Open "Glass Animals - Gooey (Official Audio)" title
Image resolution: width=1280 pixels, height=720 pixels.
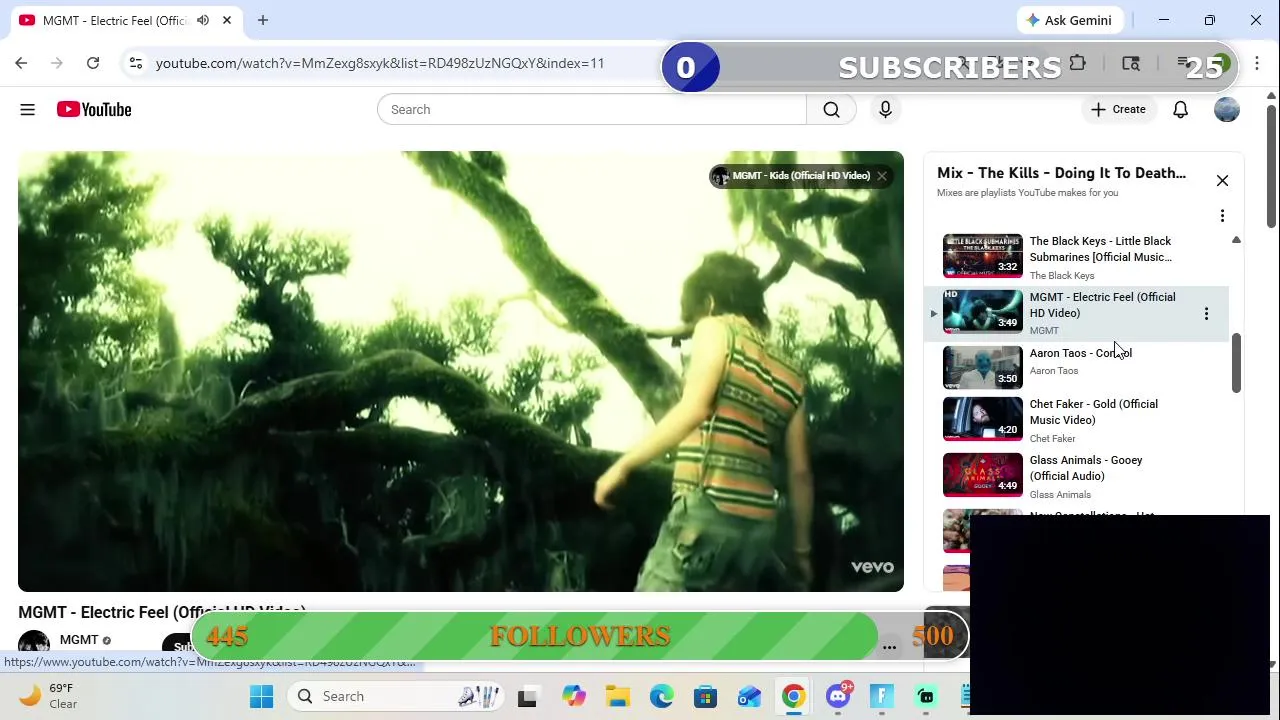point(1086,468)
